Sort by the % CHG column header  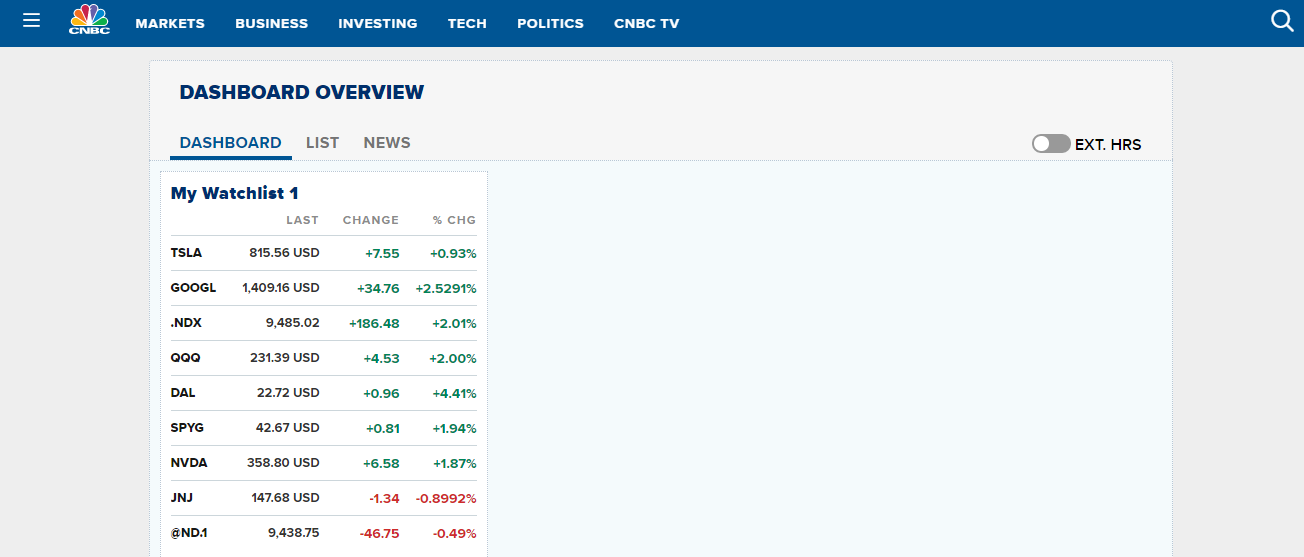click(454, 220)
